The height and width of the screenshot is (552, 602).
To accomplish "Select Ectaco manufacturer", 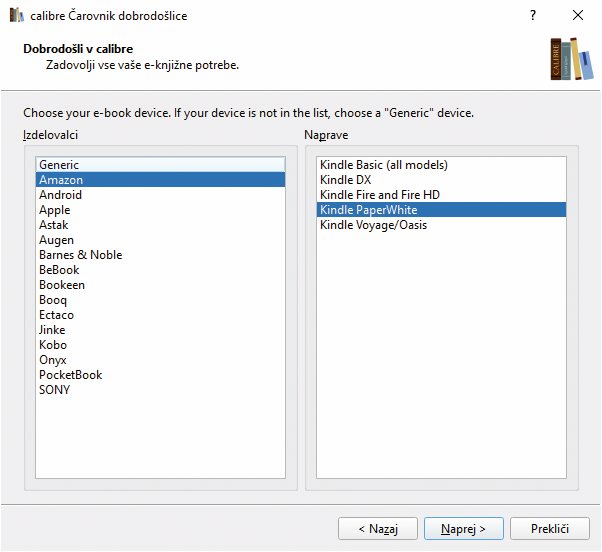I will (160, 315).
